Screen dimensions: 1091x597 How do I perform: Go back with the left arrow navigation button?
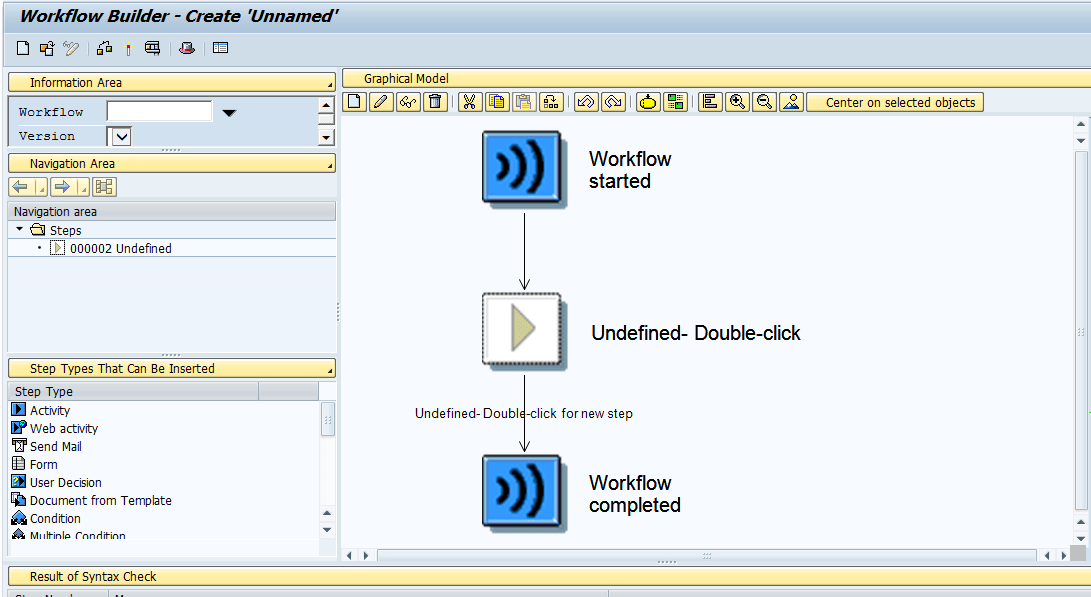(21, 186)
